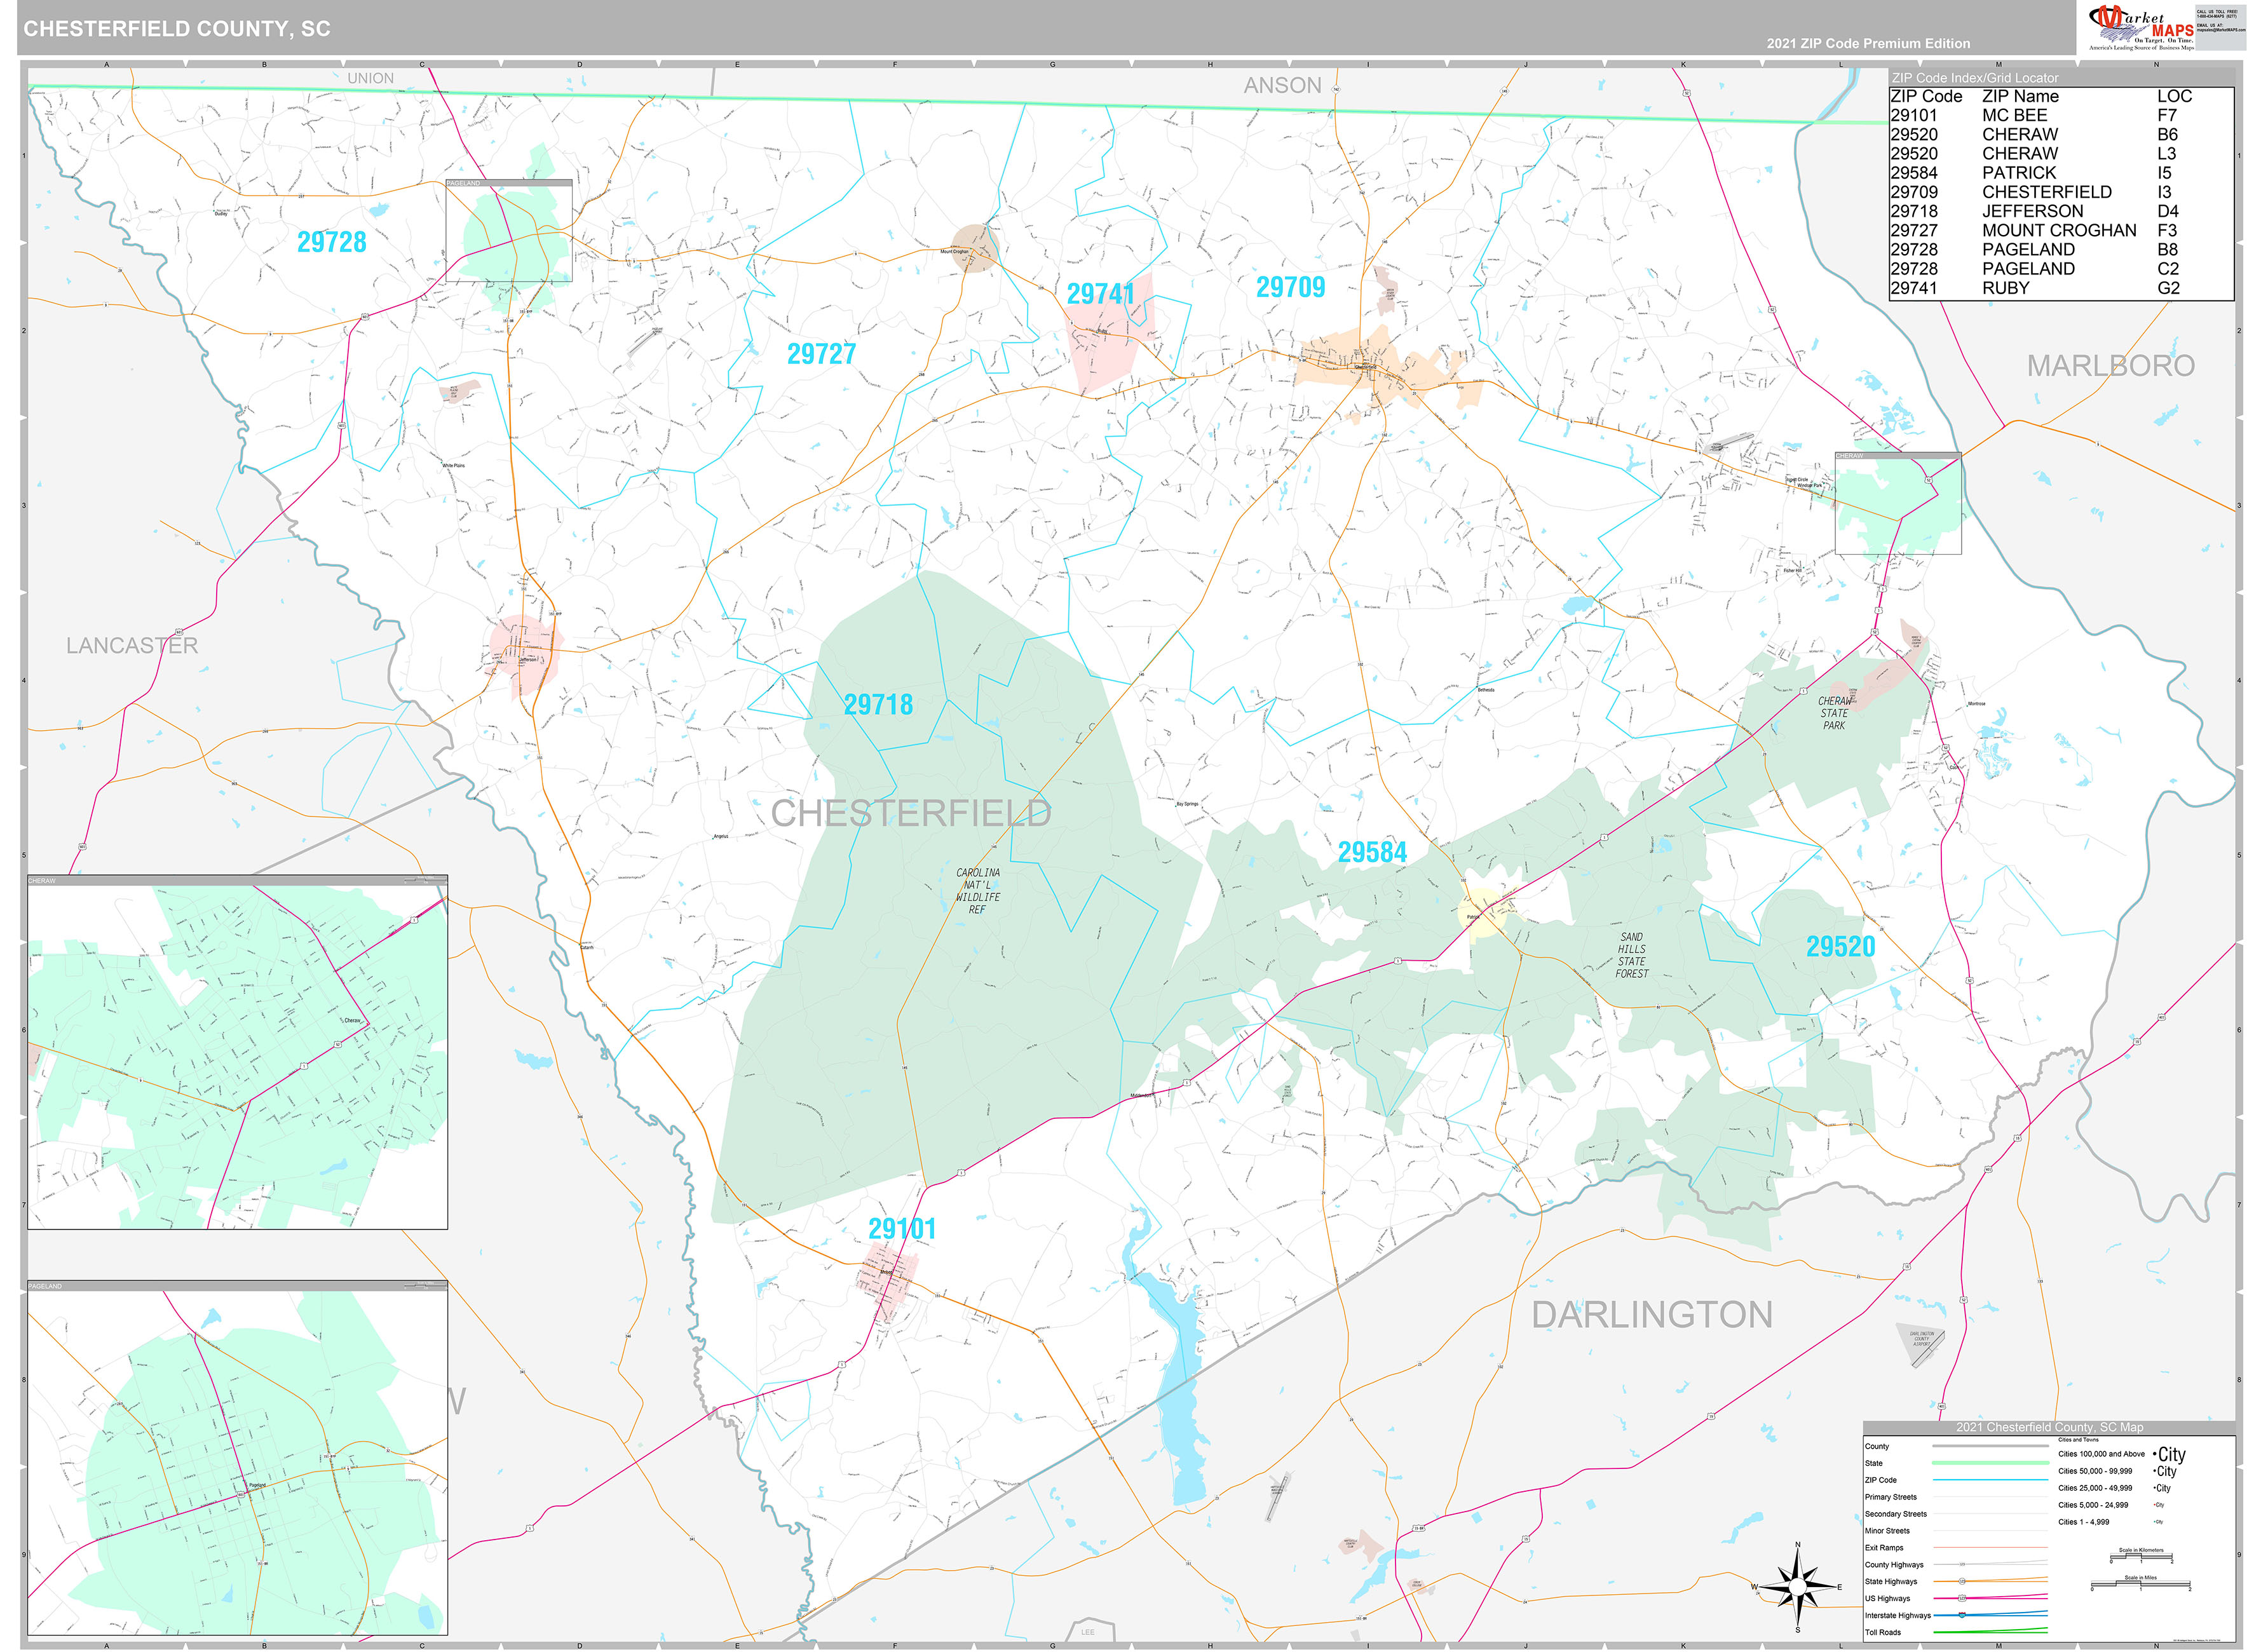Click the DARLINGTON county label
2254x1652 pixels.
tap(1652, 1315)
